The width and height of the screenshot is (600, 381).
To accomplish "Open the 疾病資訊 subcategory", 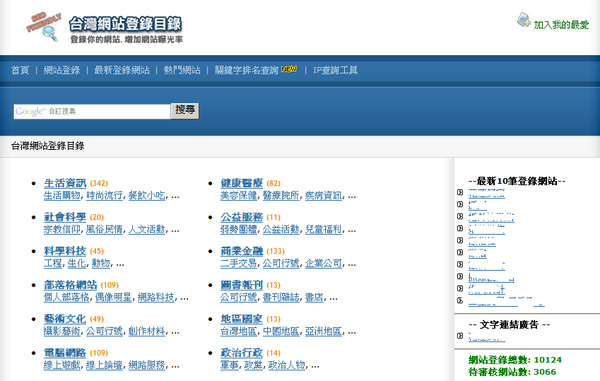I will pyautogui.click(x=323, y=195).
